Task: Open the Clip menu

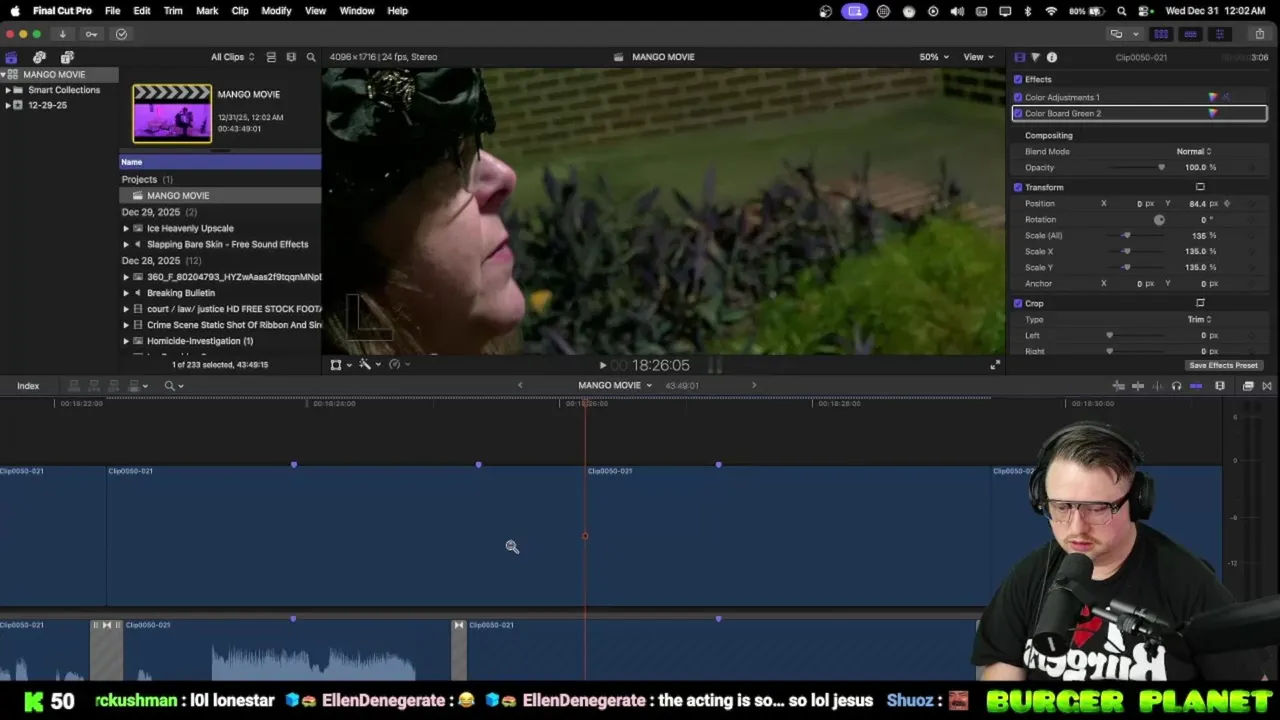Action: point(240,11)
